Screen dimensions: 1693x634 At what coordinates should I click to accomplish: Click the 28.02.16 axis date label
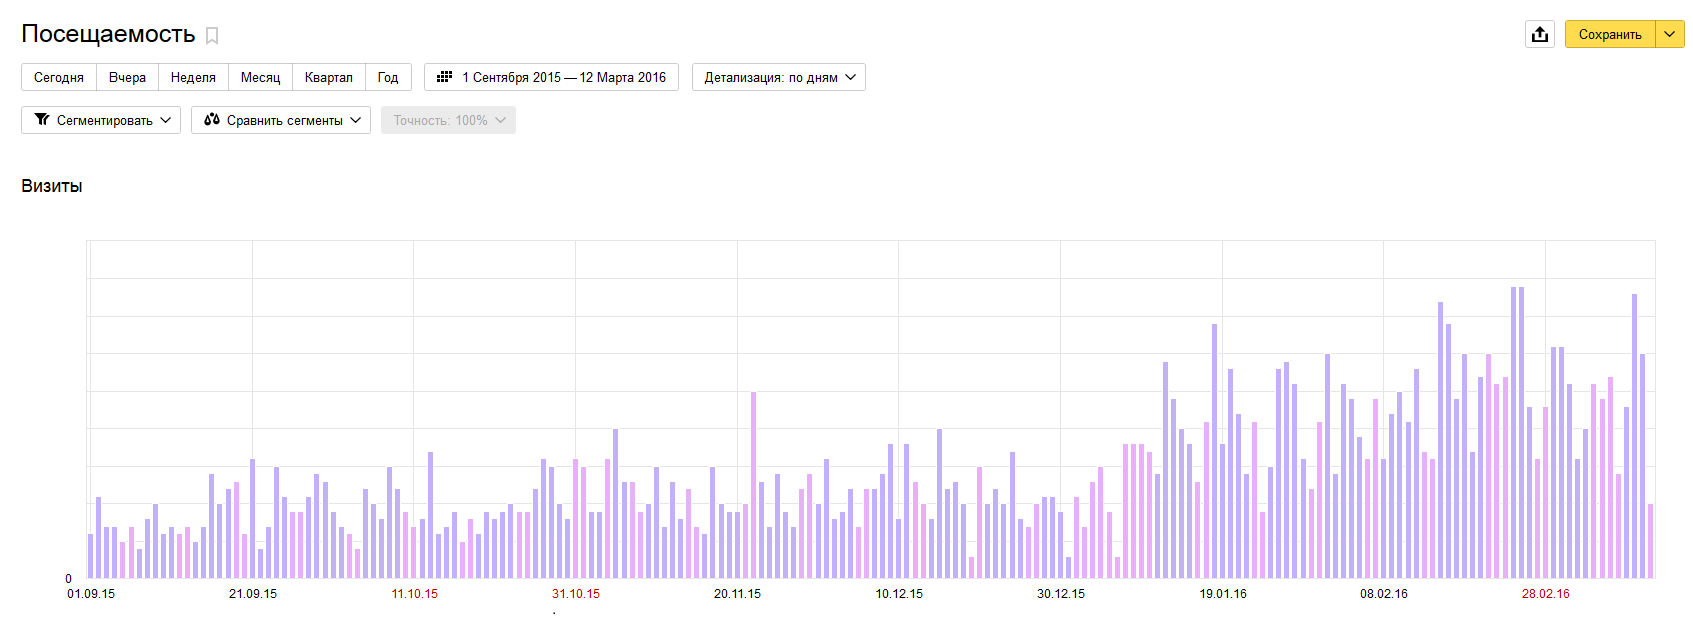[1546, 594]
